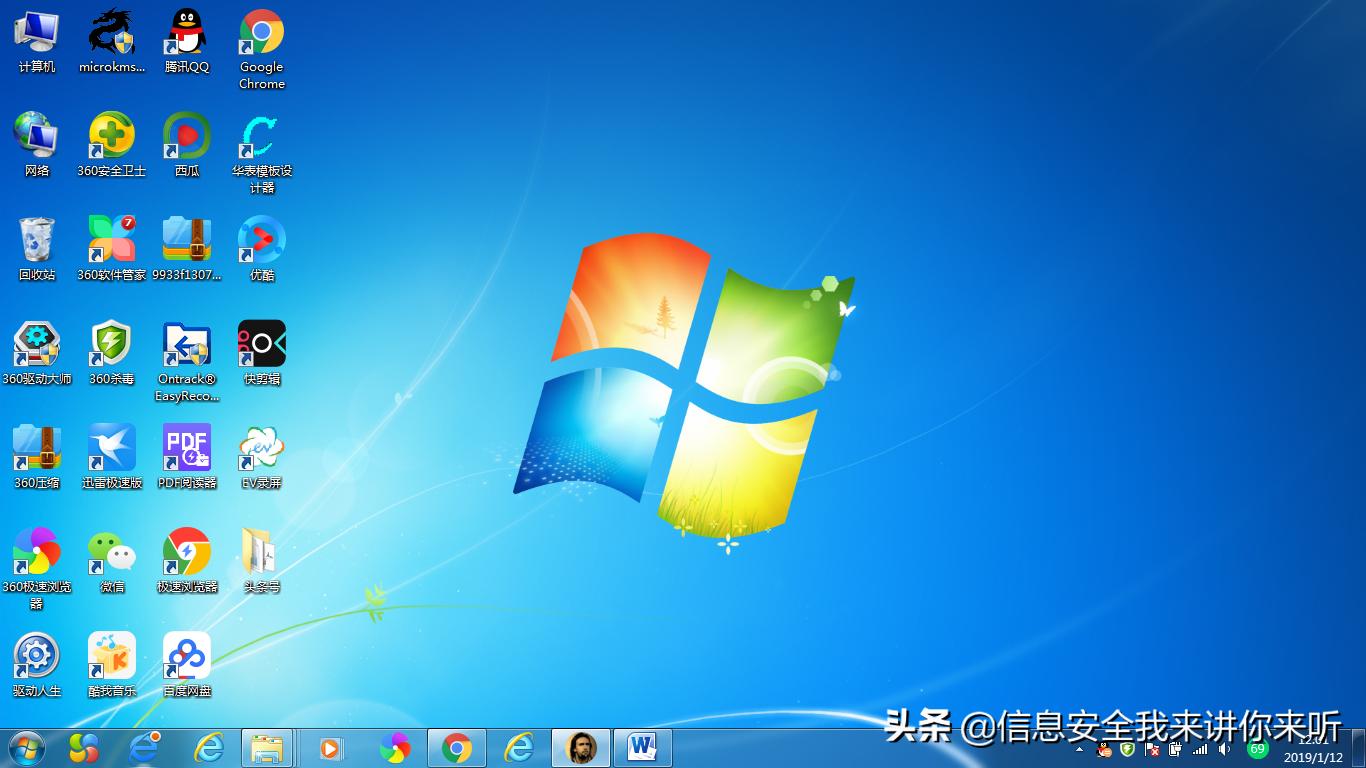Expand hidden system tray icons

point(1079,749)
